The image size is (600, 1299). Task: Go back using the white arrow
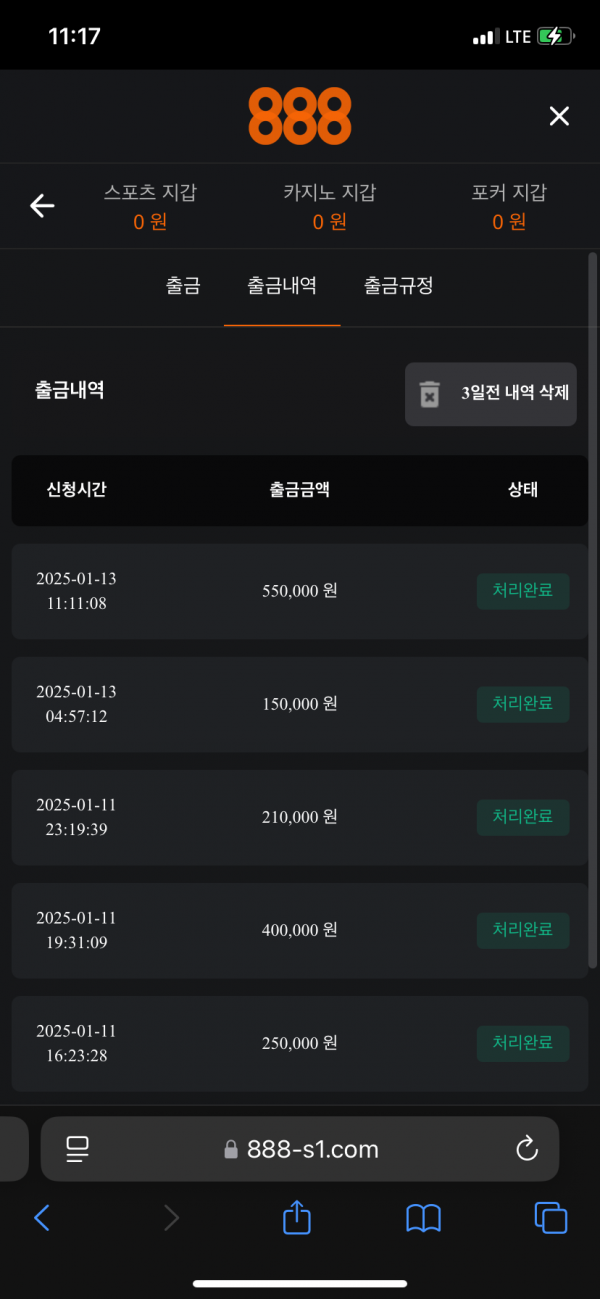coord(42,206)
